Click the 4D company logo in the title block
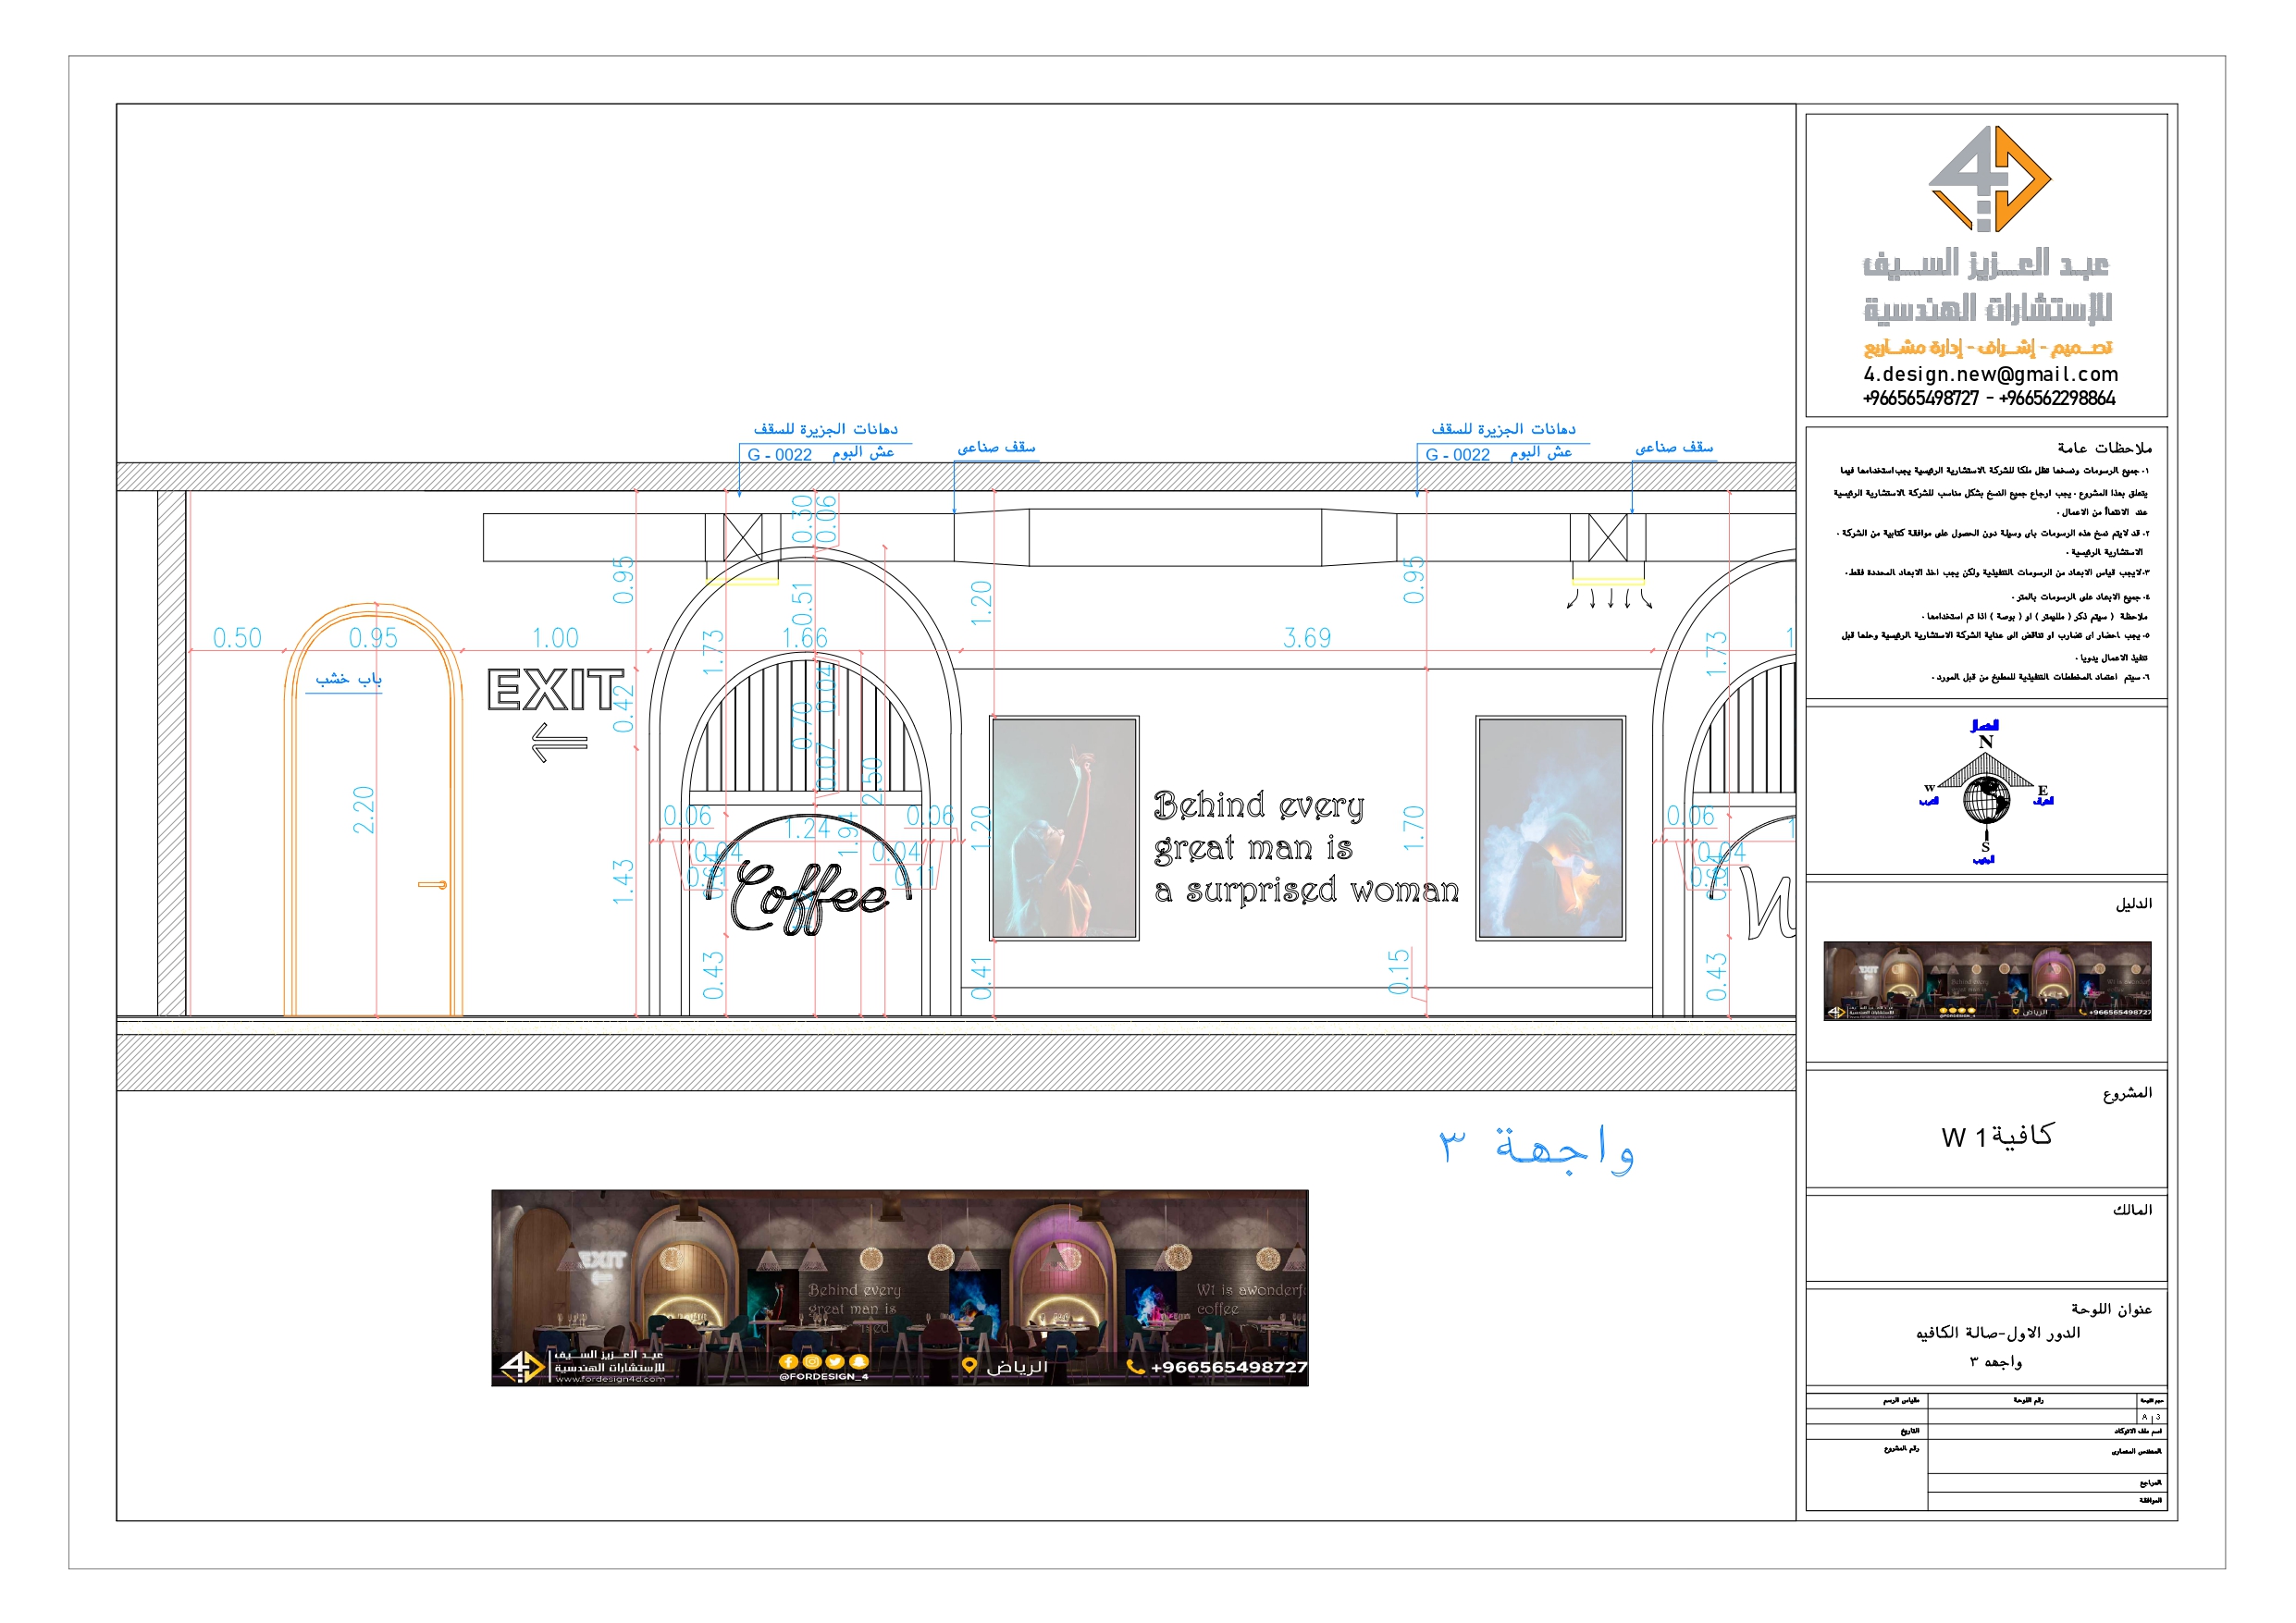2296x1623 pixels. click(1988, 178)
